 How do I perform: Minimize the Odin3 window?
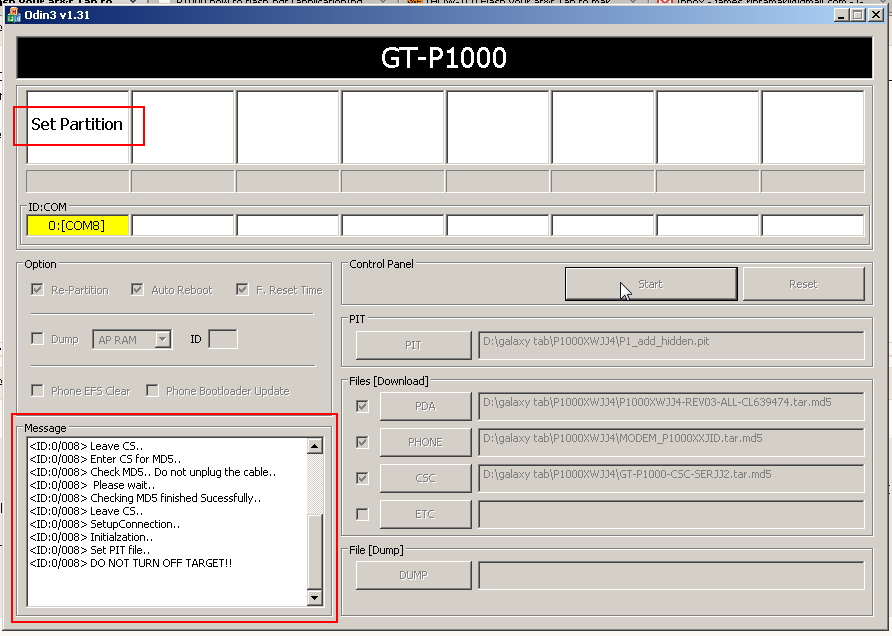pos(841,15)
